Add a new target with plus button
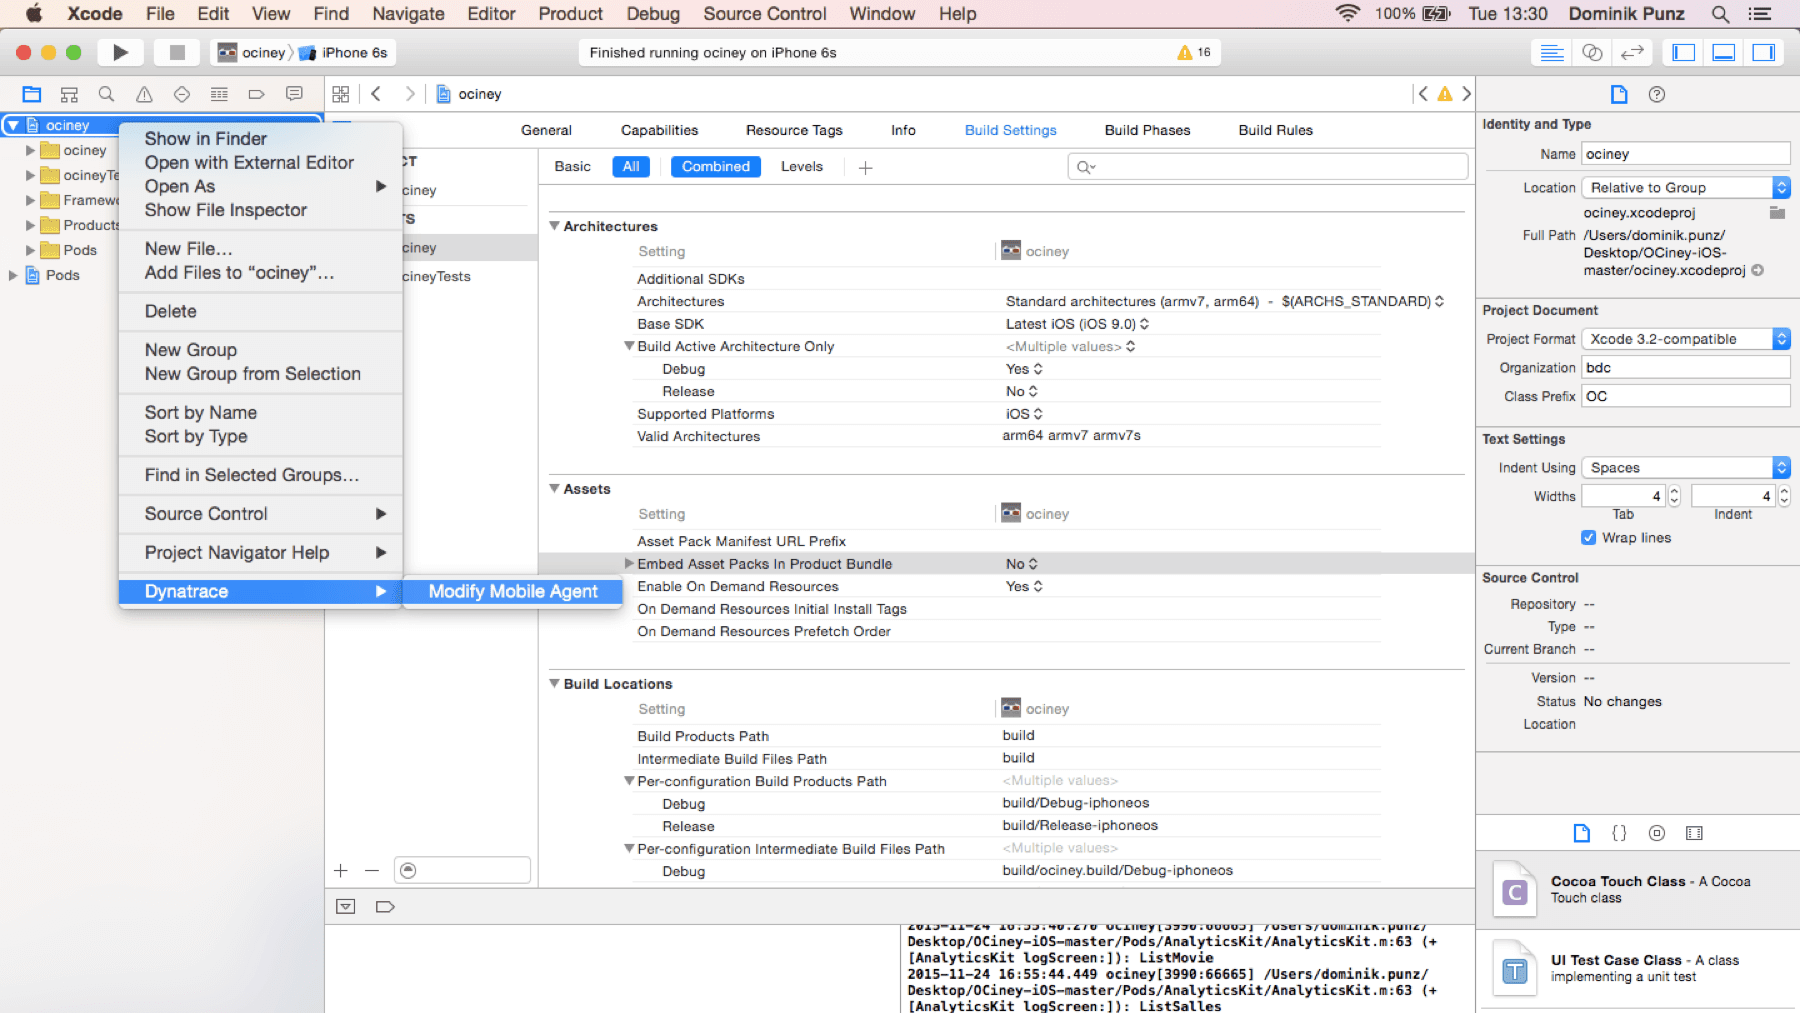The image size is (1800, 1013). click(x=341, y=871)
